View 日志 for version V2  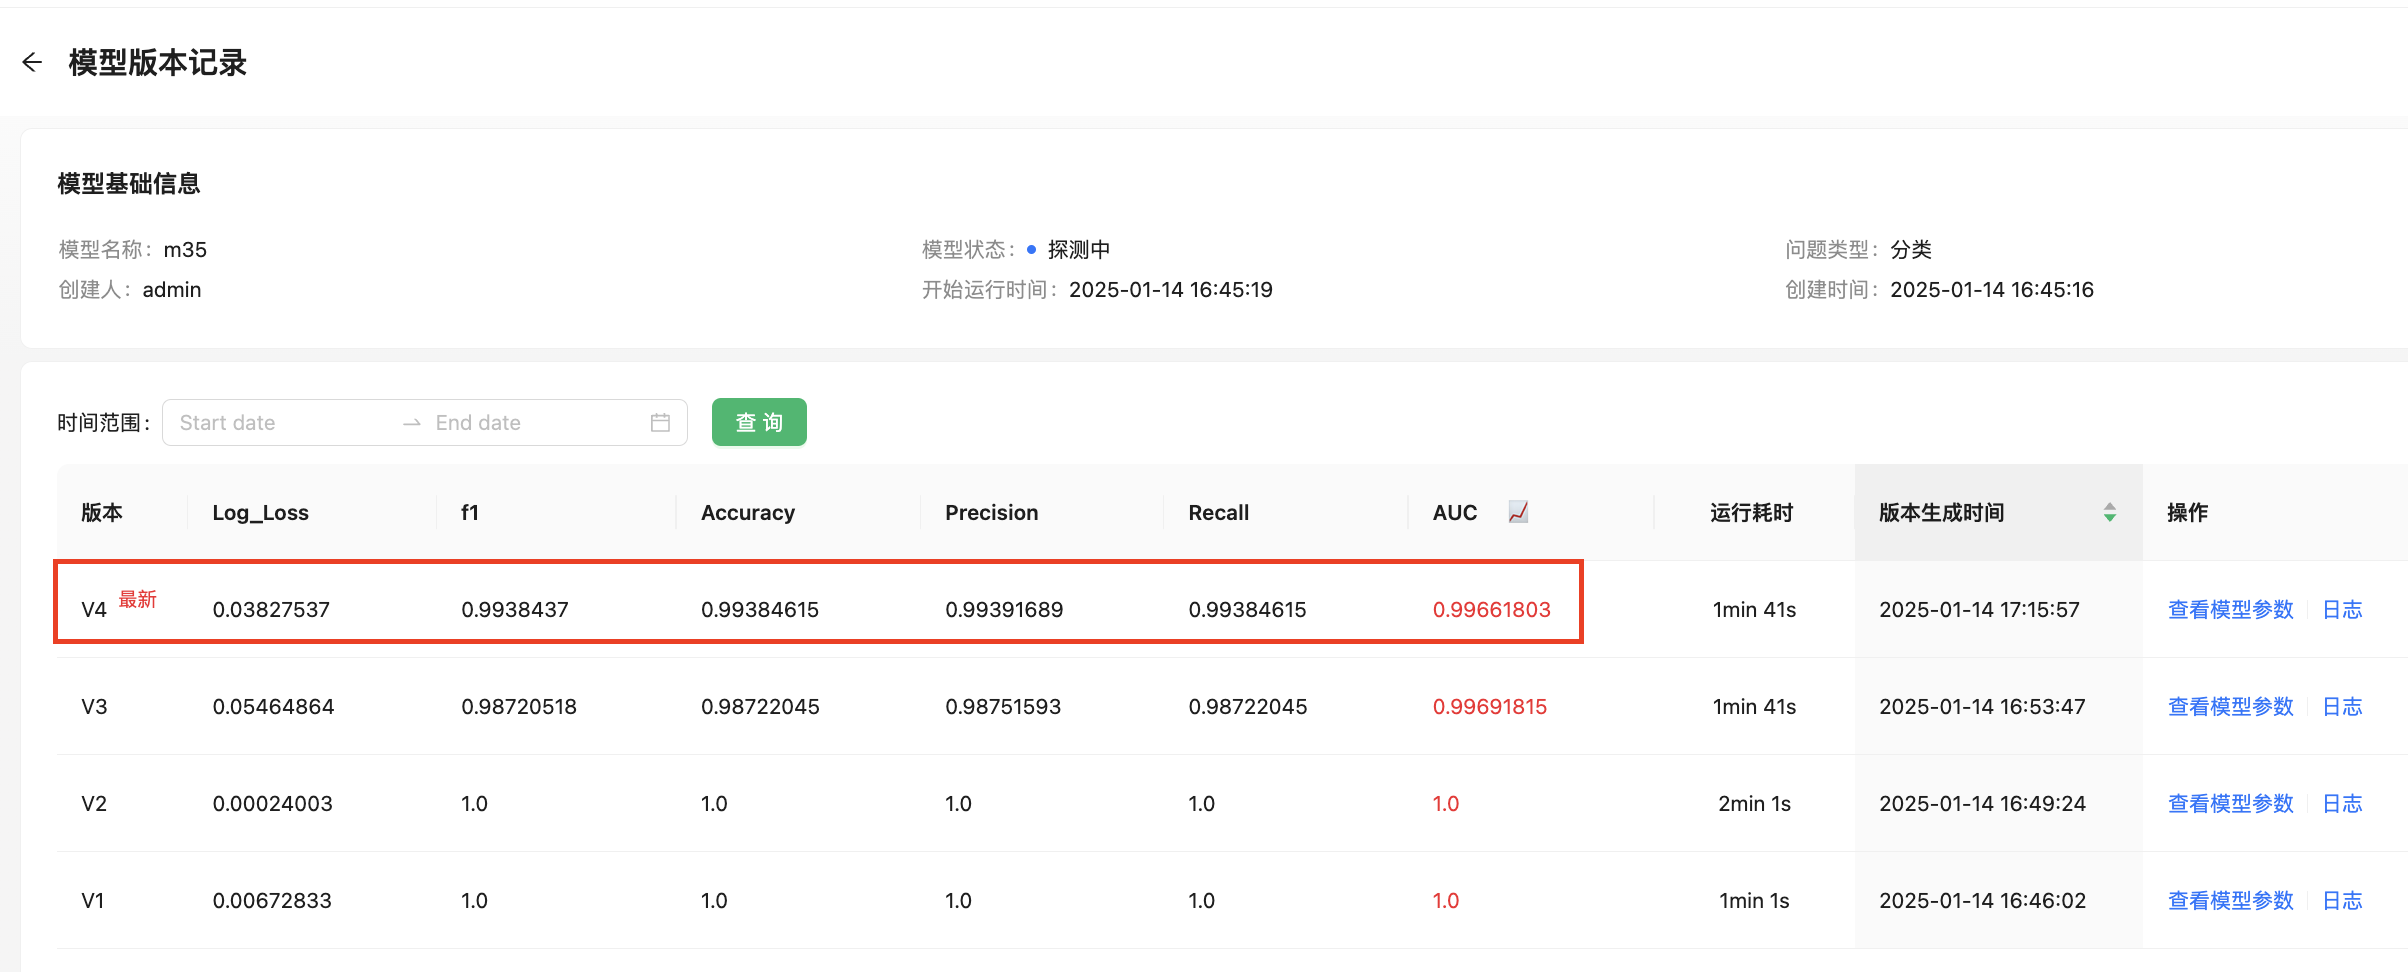[x=2341, y=804]
